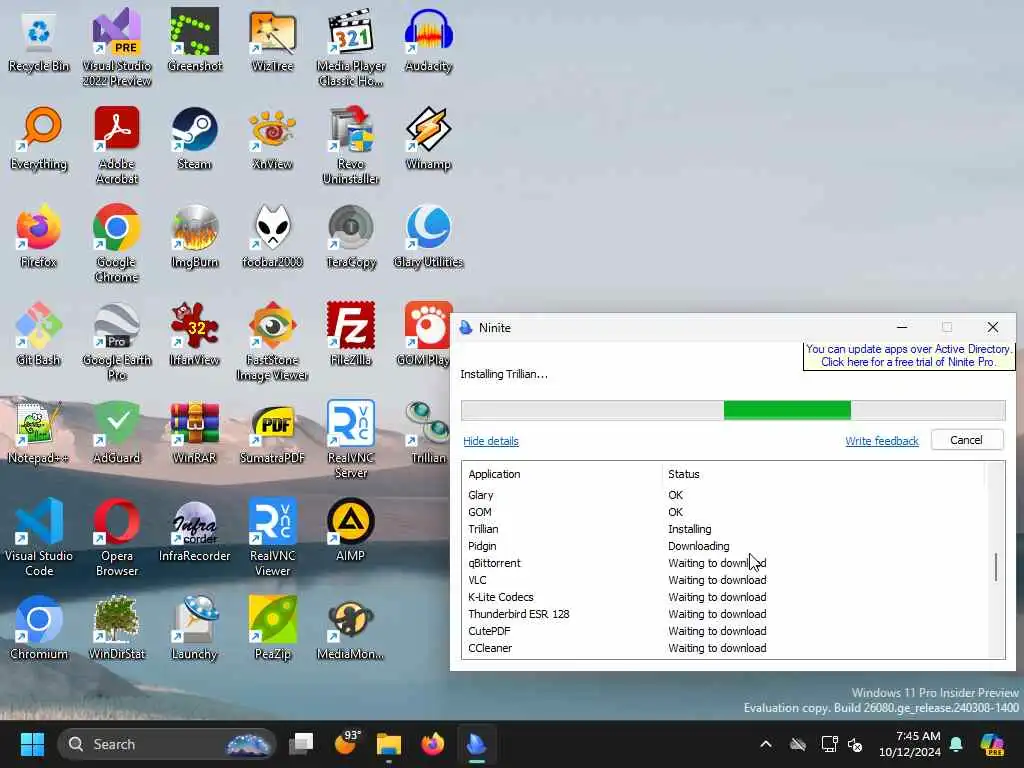Click the AIMP desktop icon
The image size is (1024, 768).
pyautogui.click(x=351, y=530)
